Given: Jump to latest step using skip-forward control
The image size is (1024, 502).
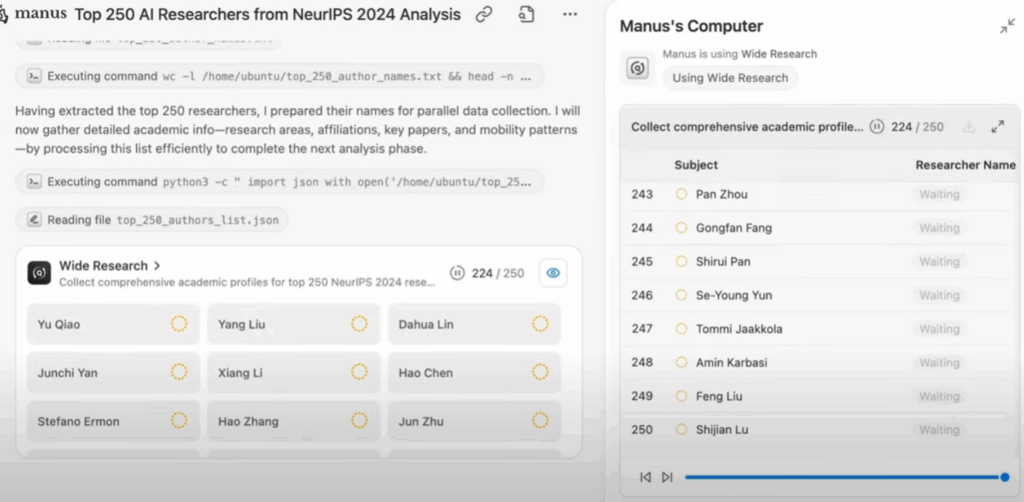Looking at the screenshot, I should 667,477.
